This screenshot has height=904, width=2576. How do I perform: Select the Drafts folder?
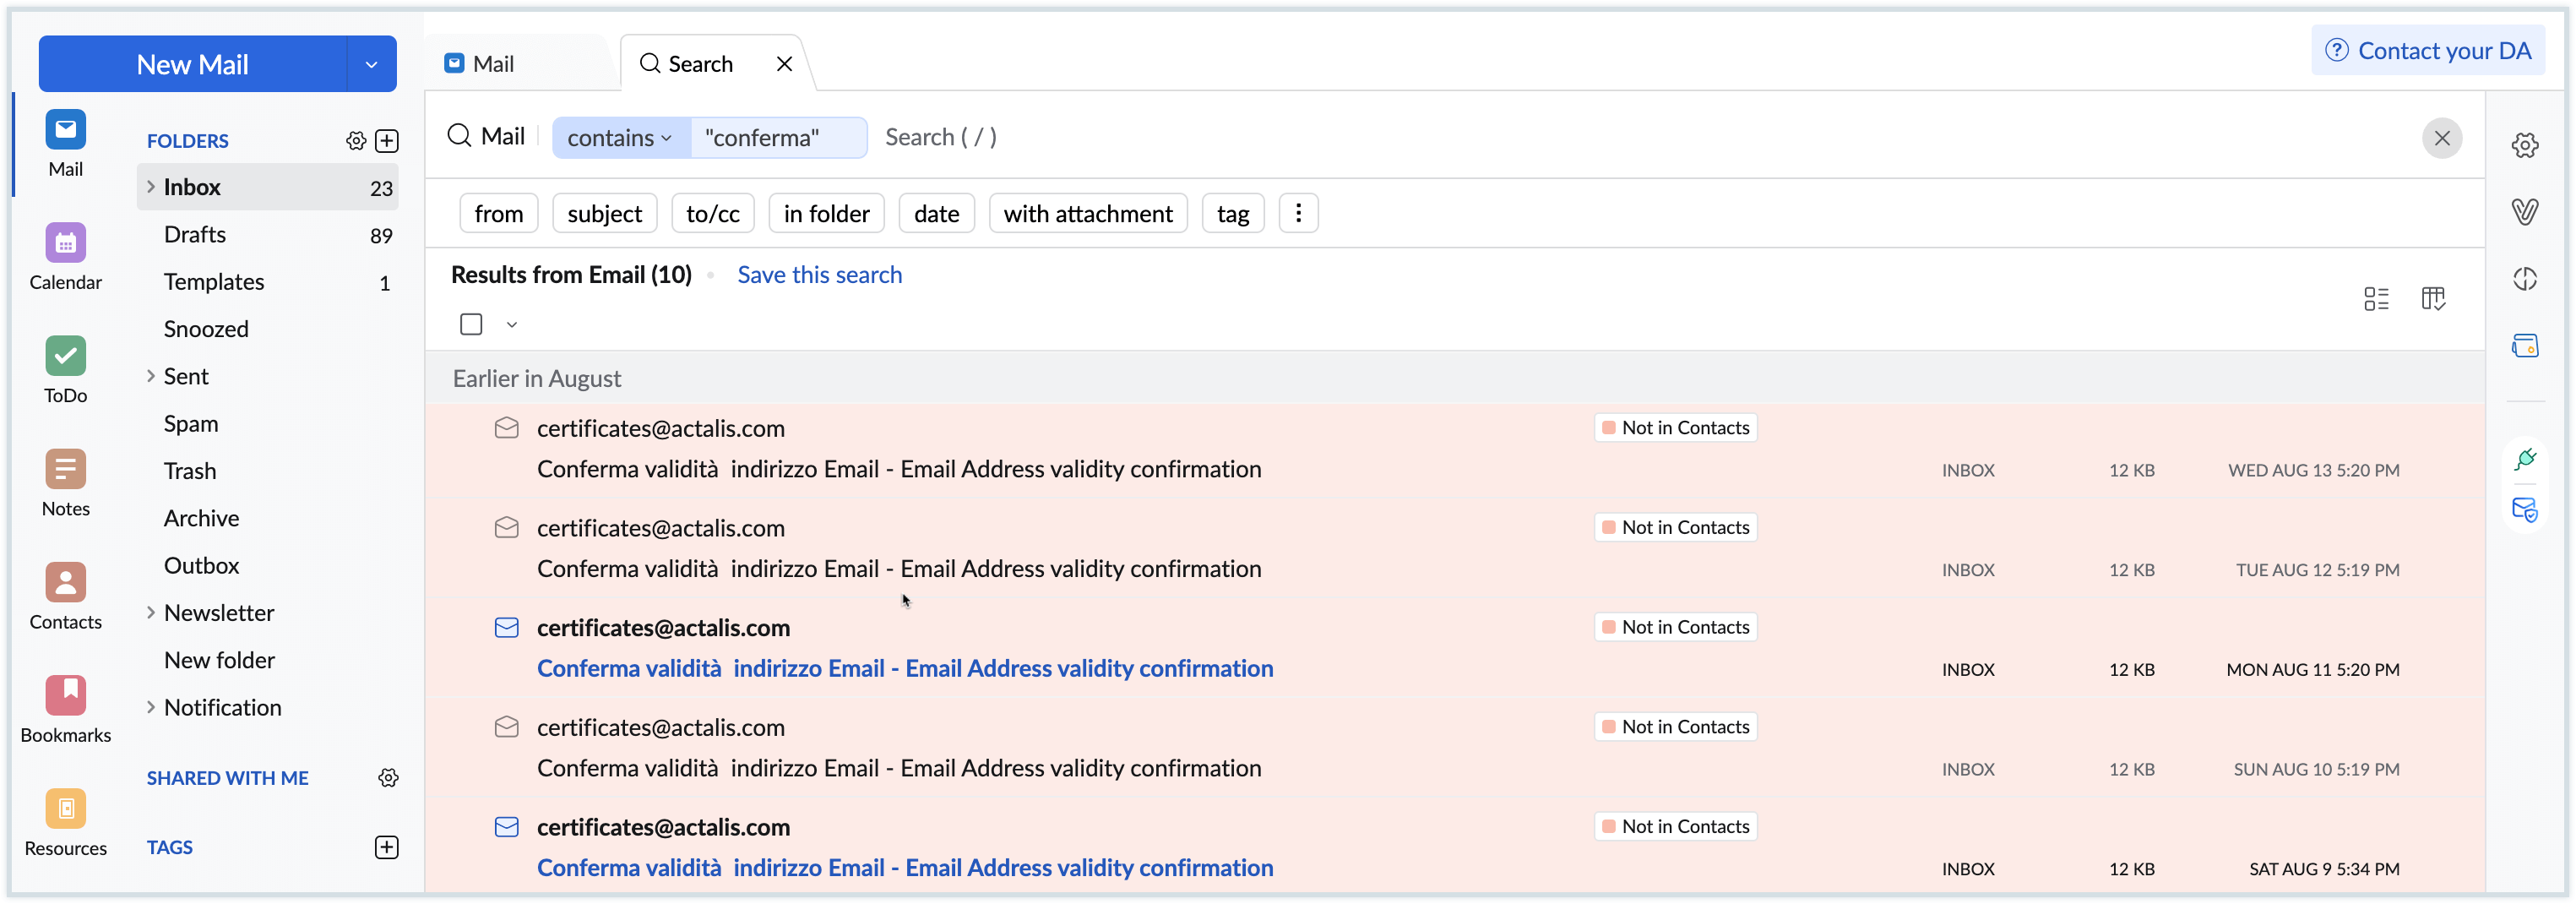(x=195, y=235)
